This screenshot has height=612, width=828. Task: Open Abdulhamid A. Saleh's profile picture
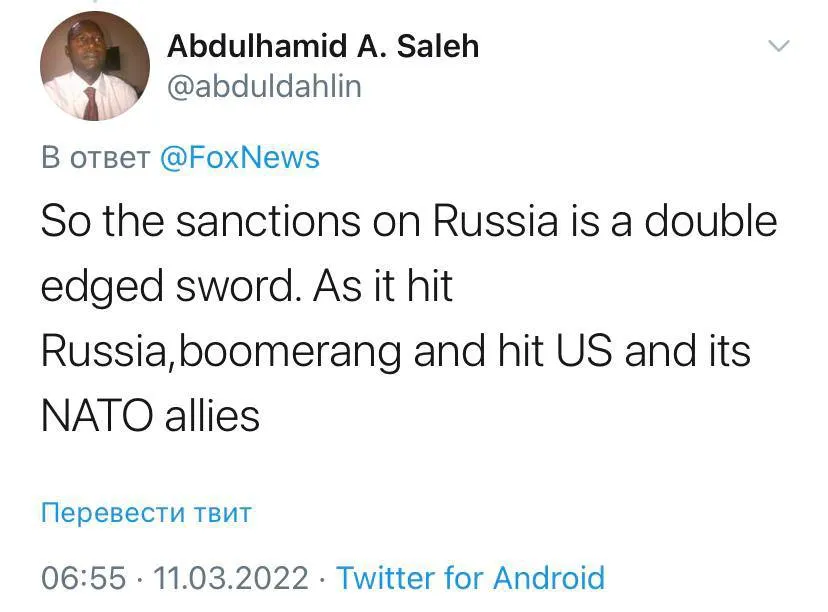pos(95,66)
